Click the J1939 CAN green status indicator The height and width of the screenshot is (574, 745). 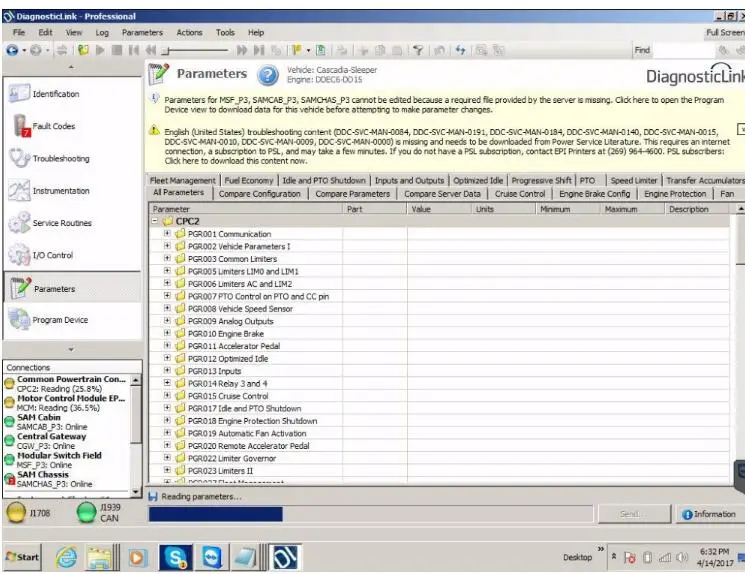coord(88,513)
